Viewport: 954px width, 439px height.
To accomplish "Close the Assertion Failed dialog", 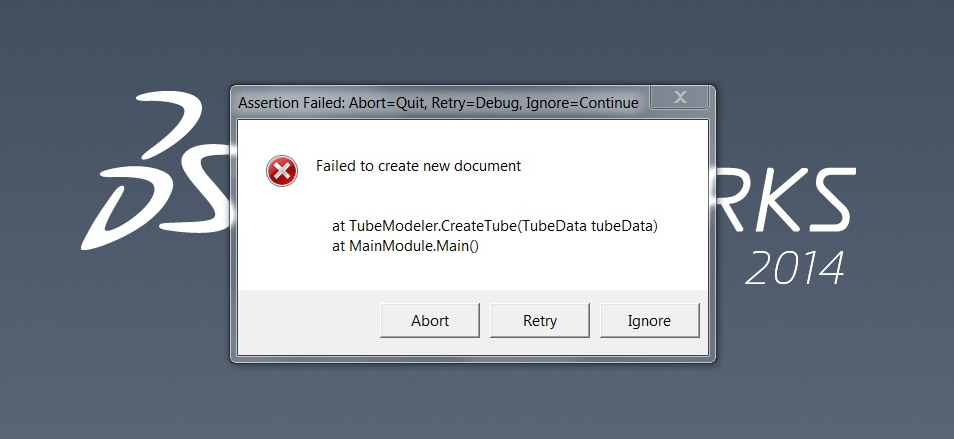I will [x=680, y=98].
